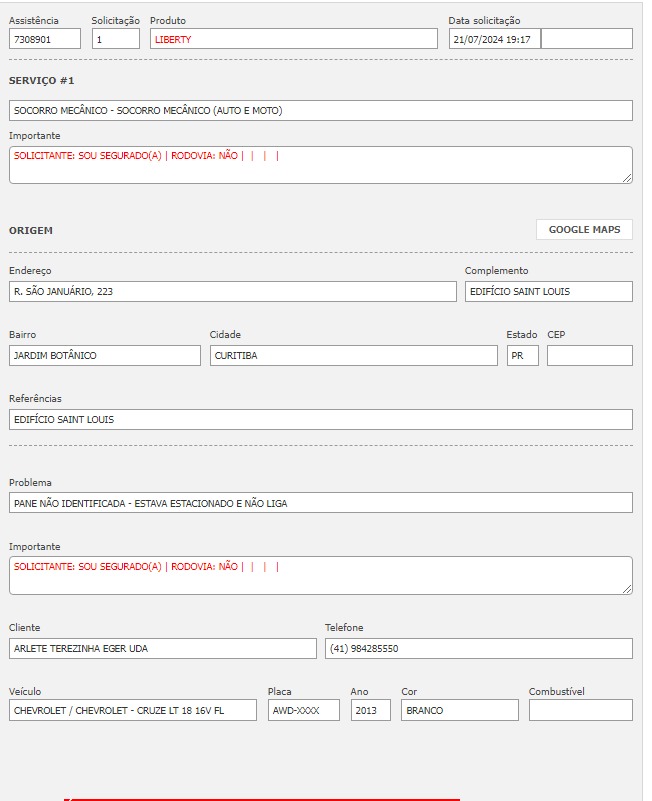This screenshot has width=652, height=801.
Task: Click the Solicitação field
Action: [x=115, y=39]
